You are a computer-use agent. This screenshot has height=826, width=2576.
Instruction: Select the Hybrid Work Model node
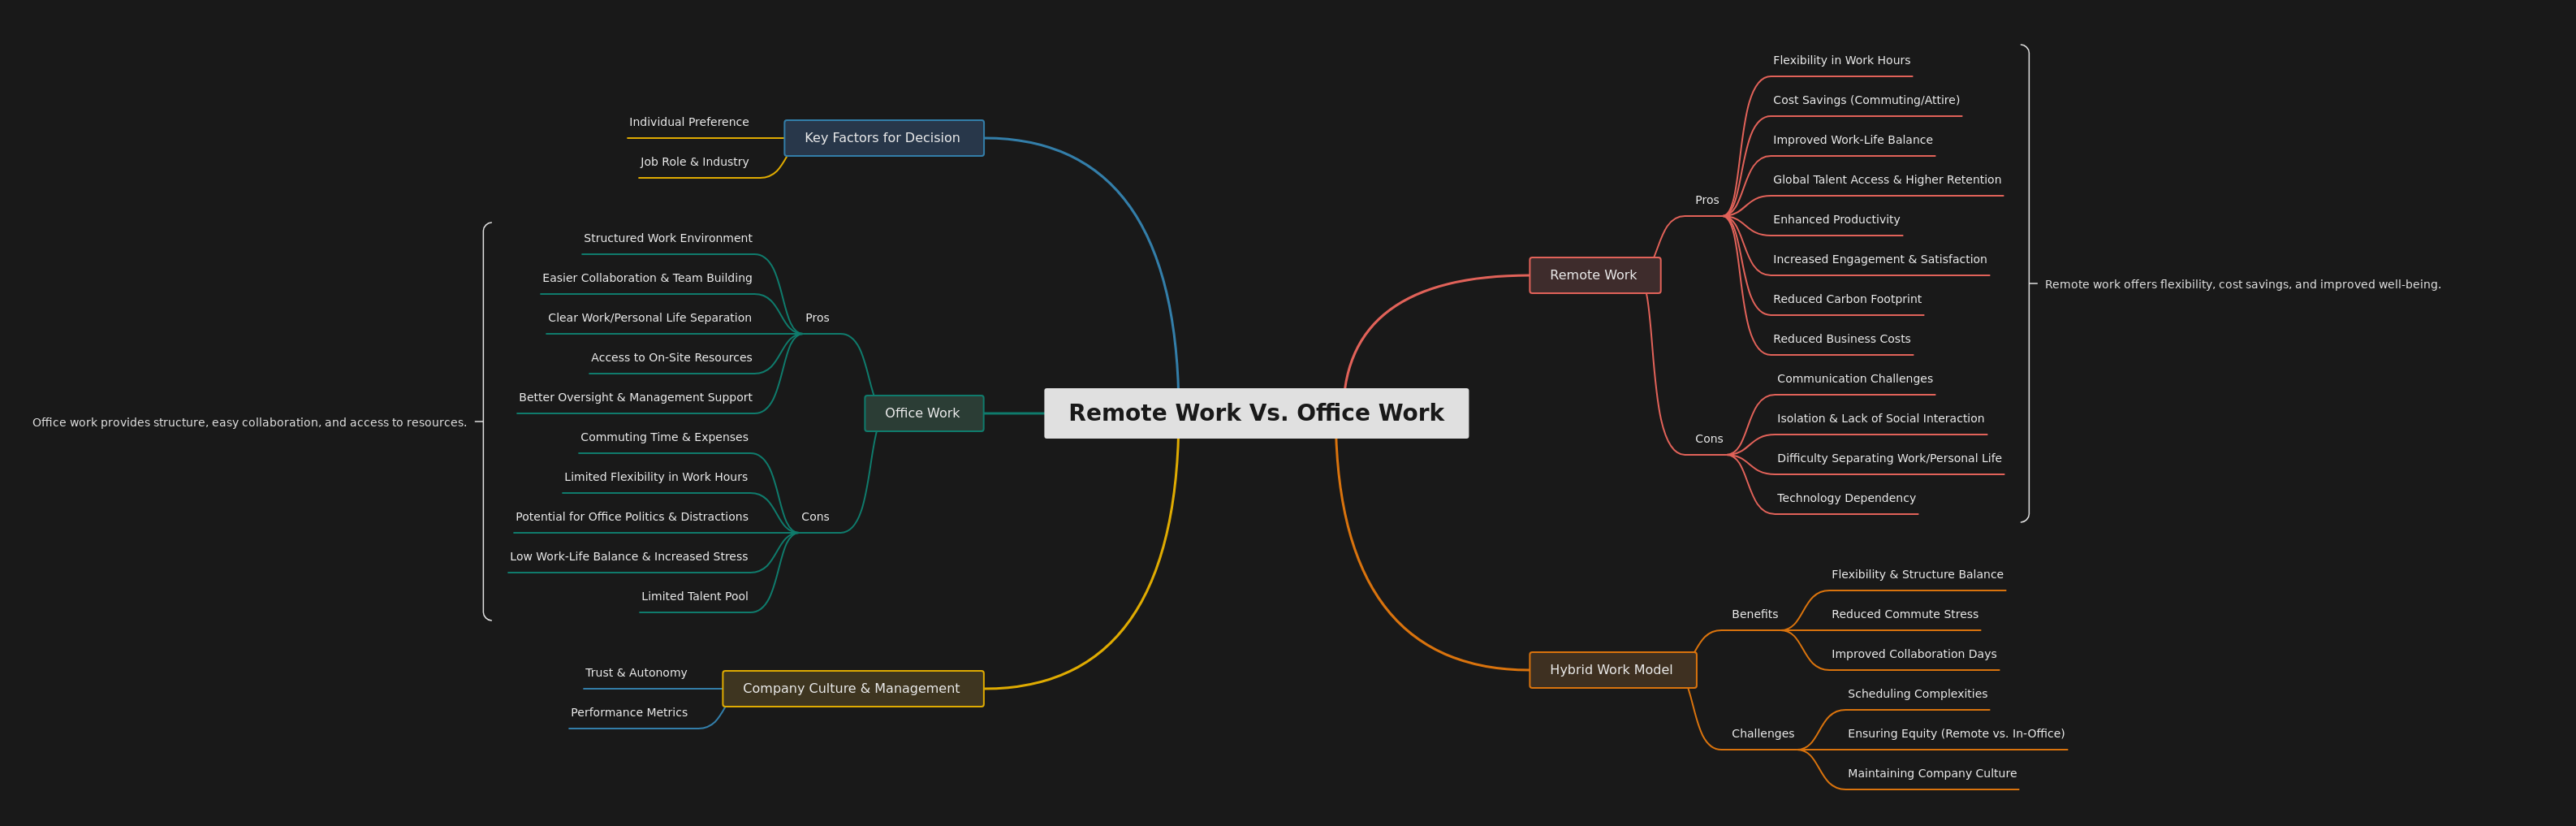click(x=1611, y=669)
